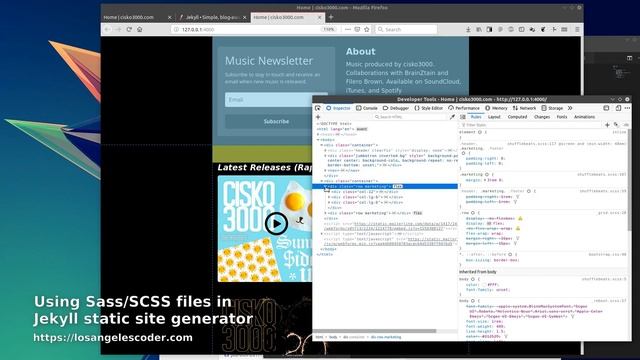The height and width of the screenshot is (360, 640).
Task: Open the Firefox library icon
Action: [479, 29]
